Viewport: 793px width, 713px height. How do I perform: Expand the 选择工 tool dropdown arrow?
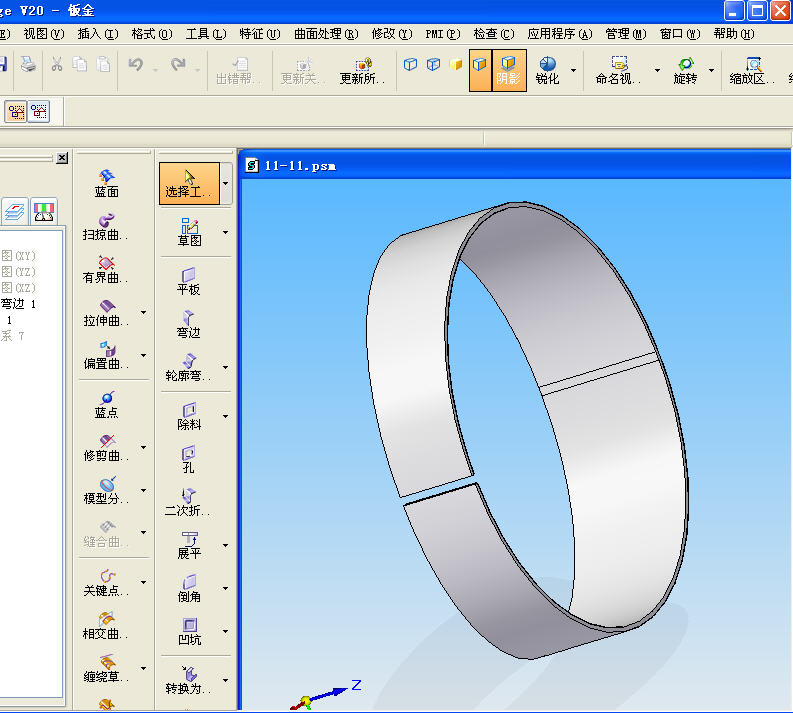(x=226, y=184)
